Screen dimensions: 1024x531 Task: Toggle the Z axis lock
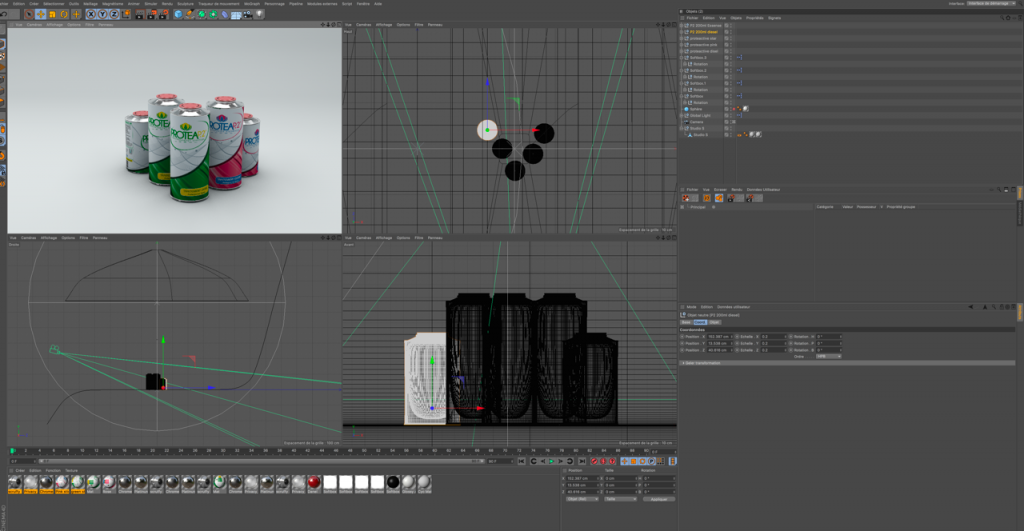pyautogui.click(x=114, y=14)
